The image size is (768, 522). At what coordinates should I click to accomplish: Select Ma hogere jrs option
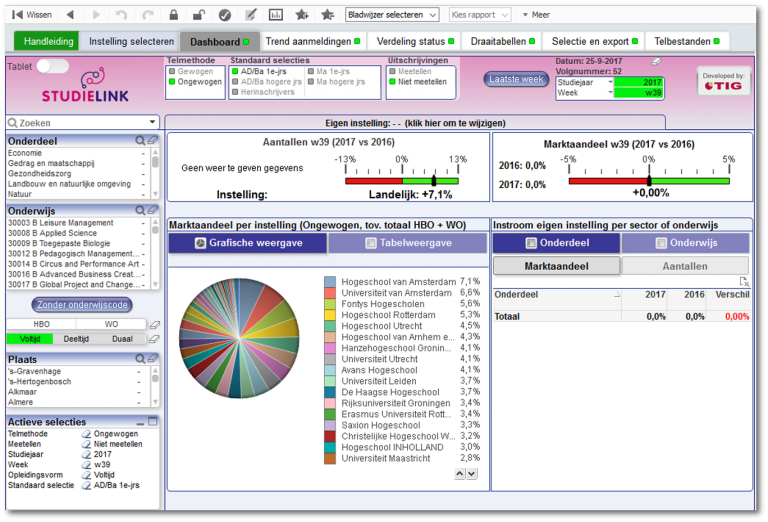pos(336,82)
